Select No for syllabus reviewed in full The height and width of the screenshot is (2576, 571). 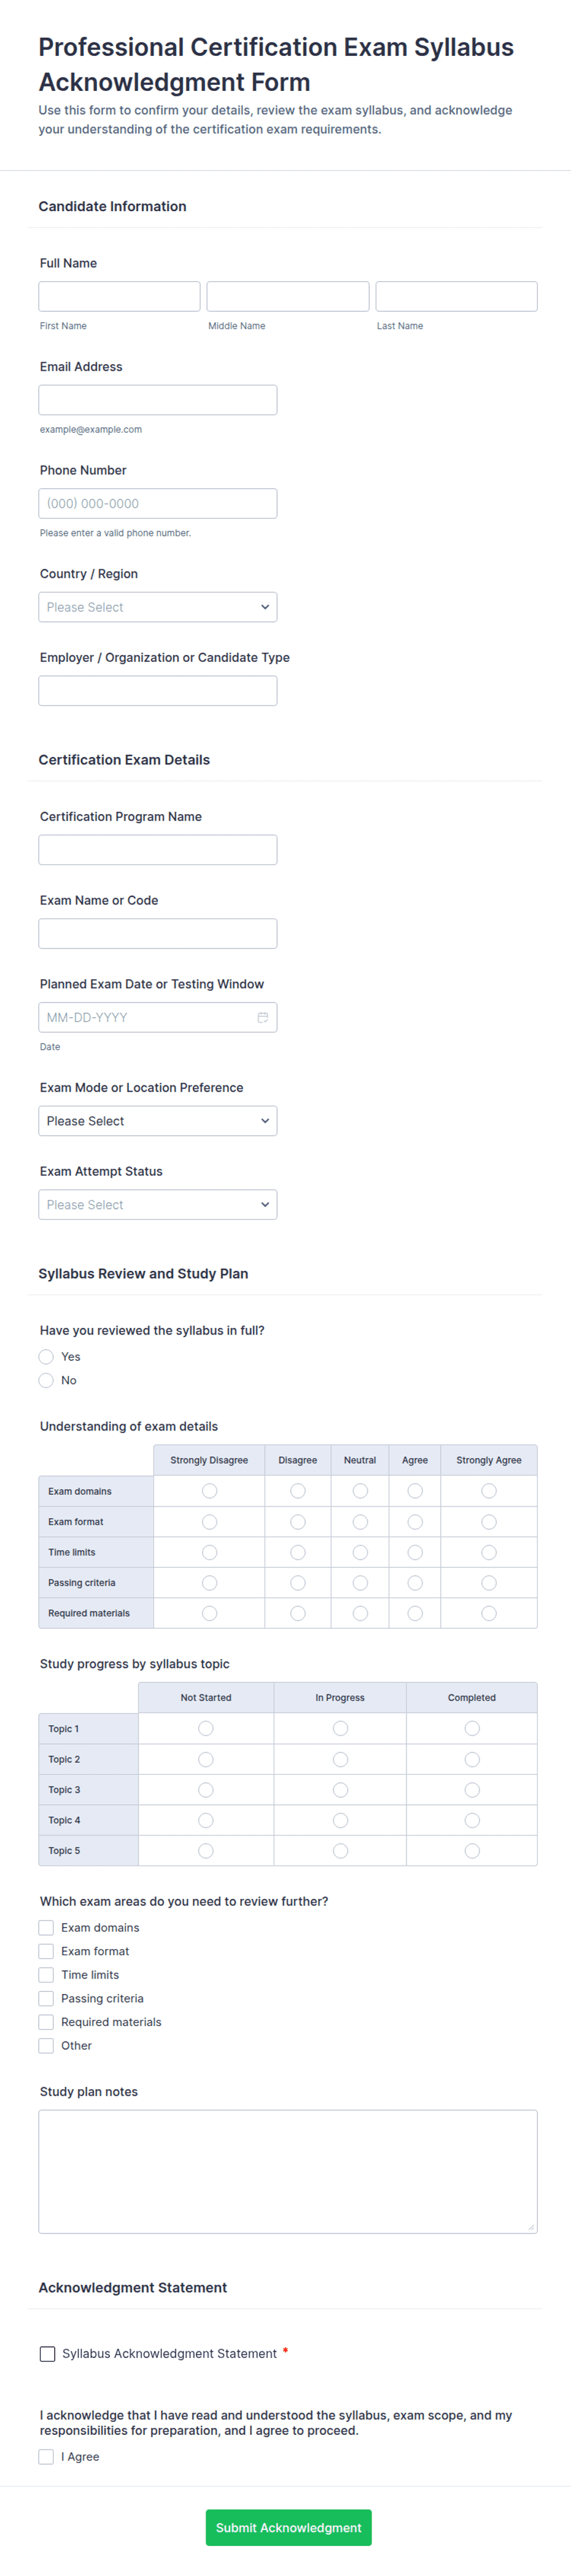(x=46, y=1381)
